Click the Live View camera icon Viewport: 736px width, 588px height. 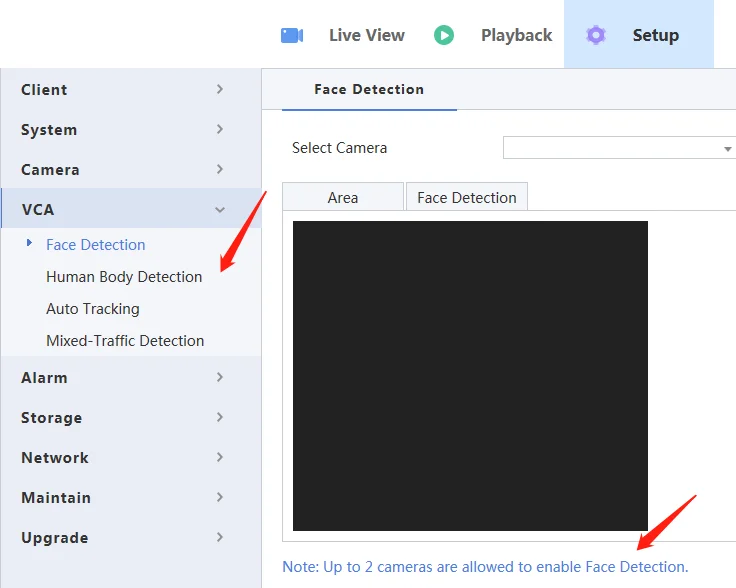292,35
